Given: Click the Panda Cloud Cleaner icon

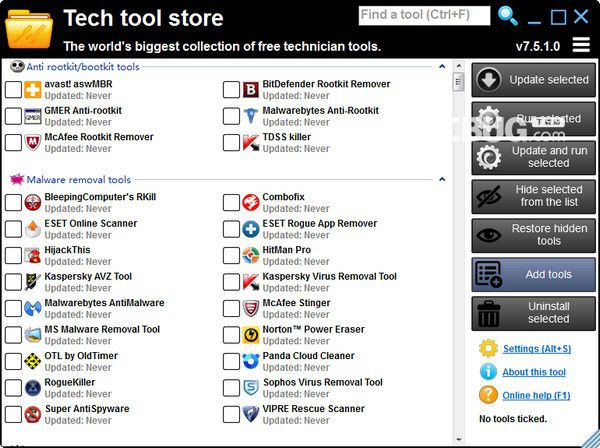Looking at the screenshot, I should pyautogui.click(x=251, y=361).
